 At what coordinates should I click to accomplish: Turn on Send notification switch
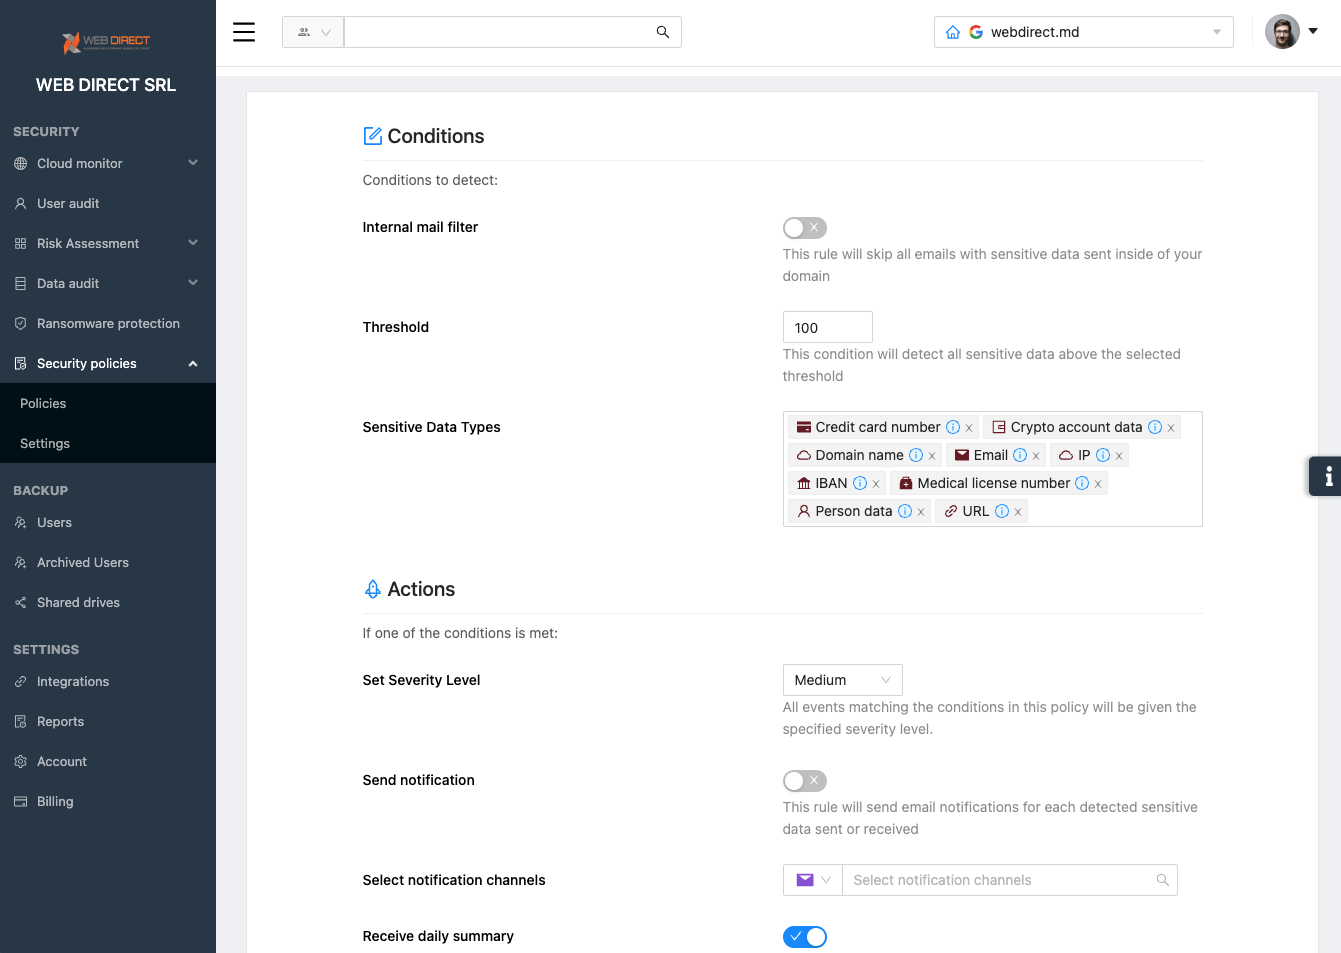pyautogui.click(x=804, y=781)
